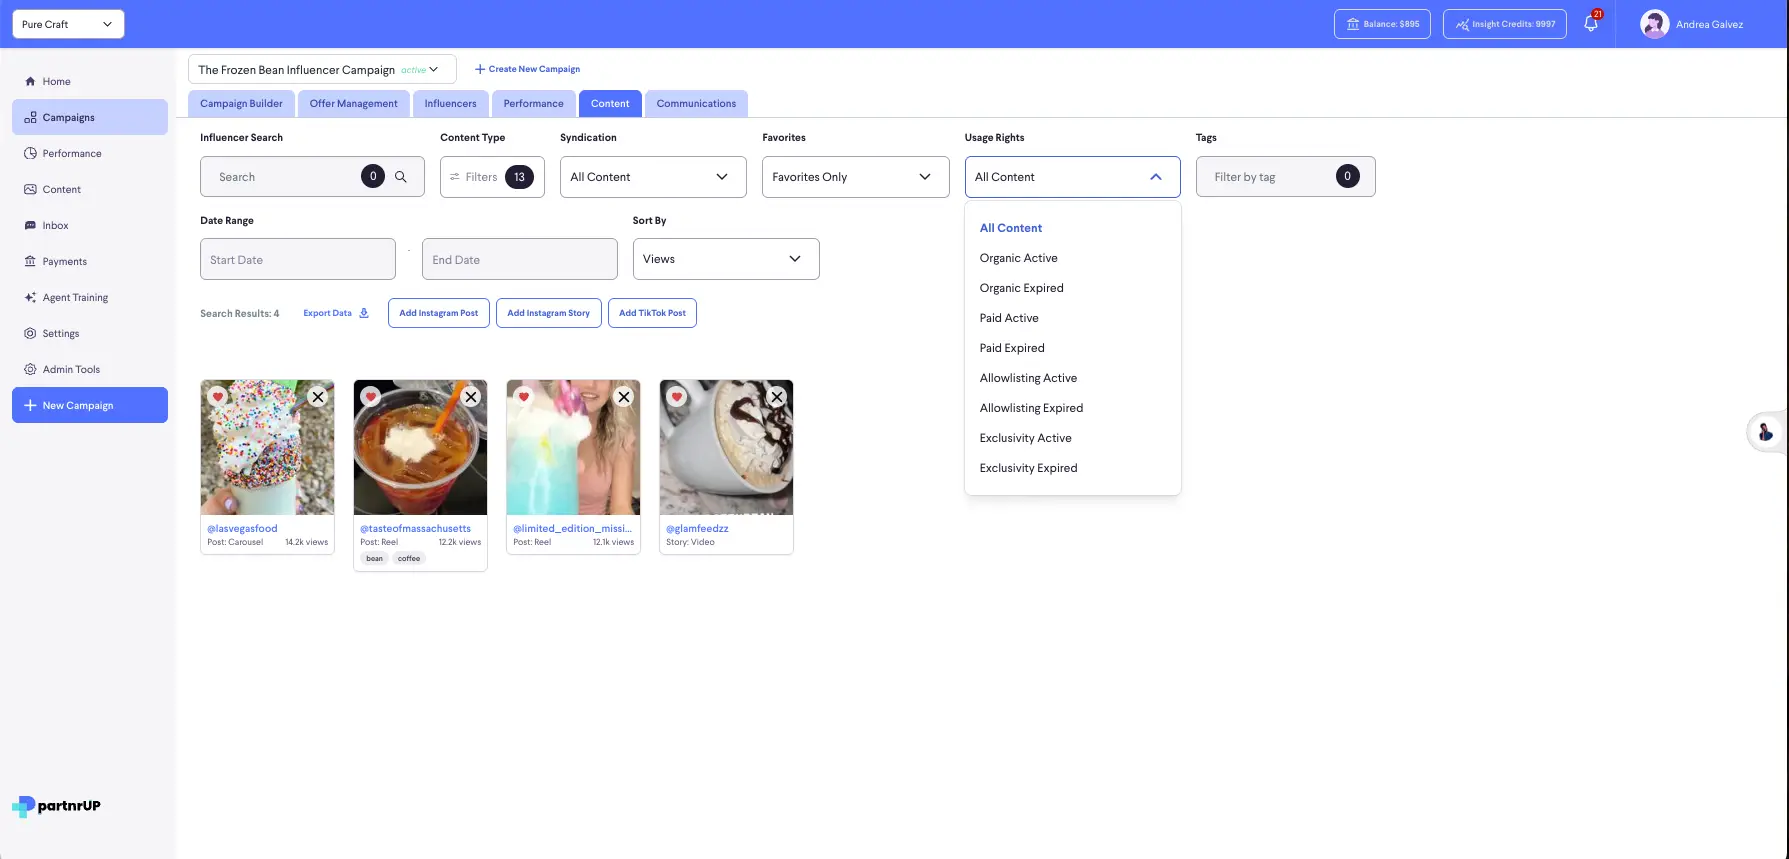The image size is (1789, 859).
Task: Go to Home in sidebar
Action: click(x=90, y=81)
